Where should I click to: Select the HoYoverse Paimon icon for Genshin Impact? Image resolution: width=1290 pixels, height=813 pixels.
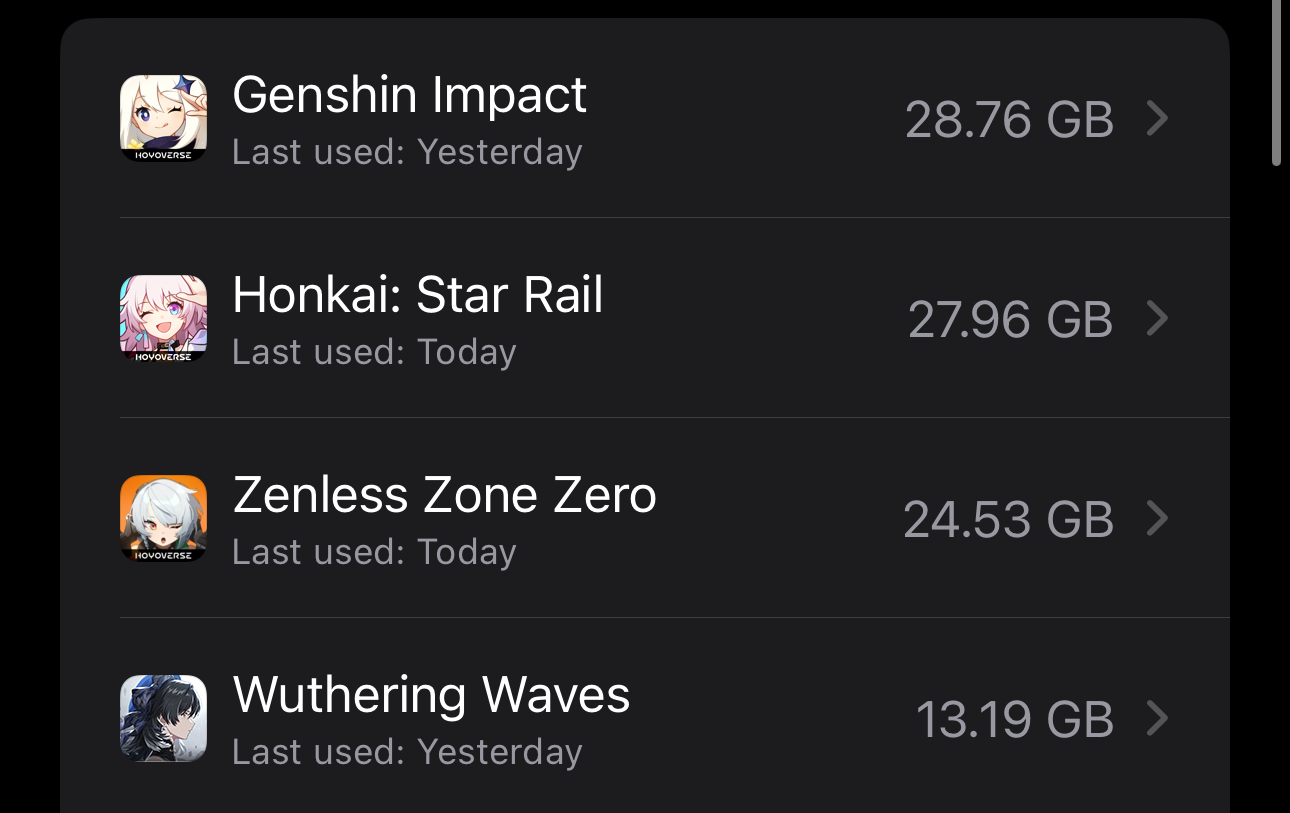pos(163,118)
